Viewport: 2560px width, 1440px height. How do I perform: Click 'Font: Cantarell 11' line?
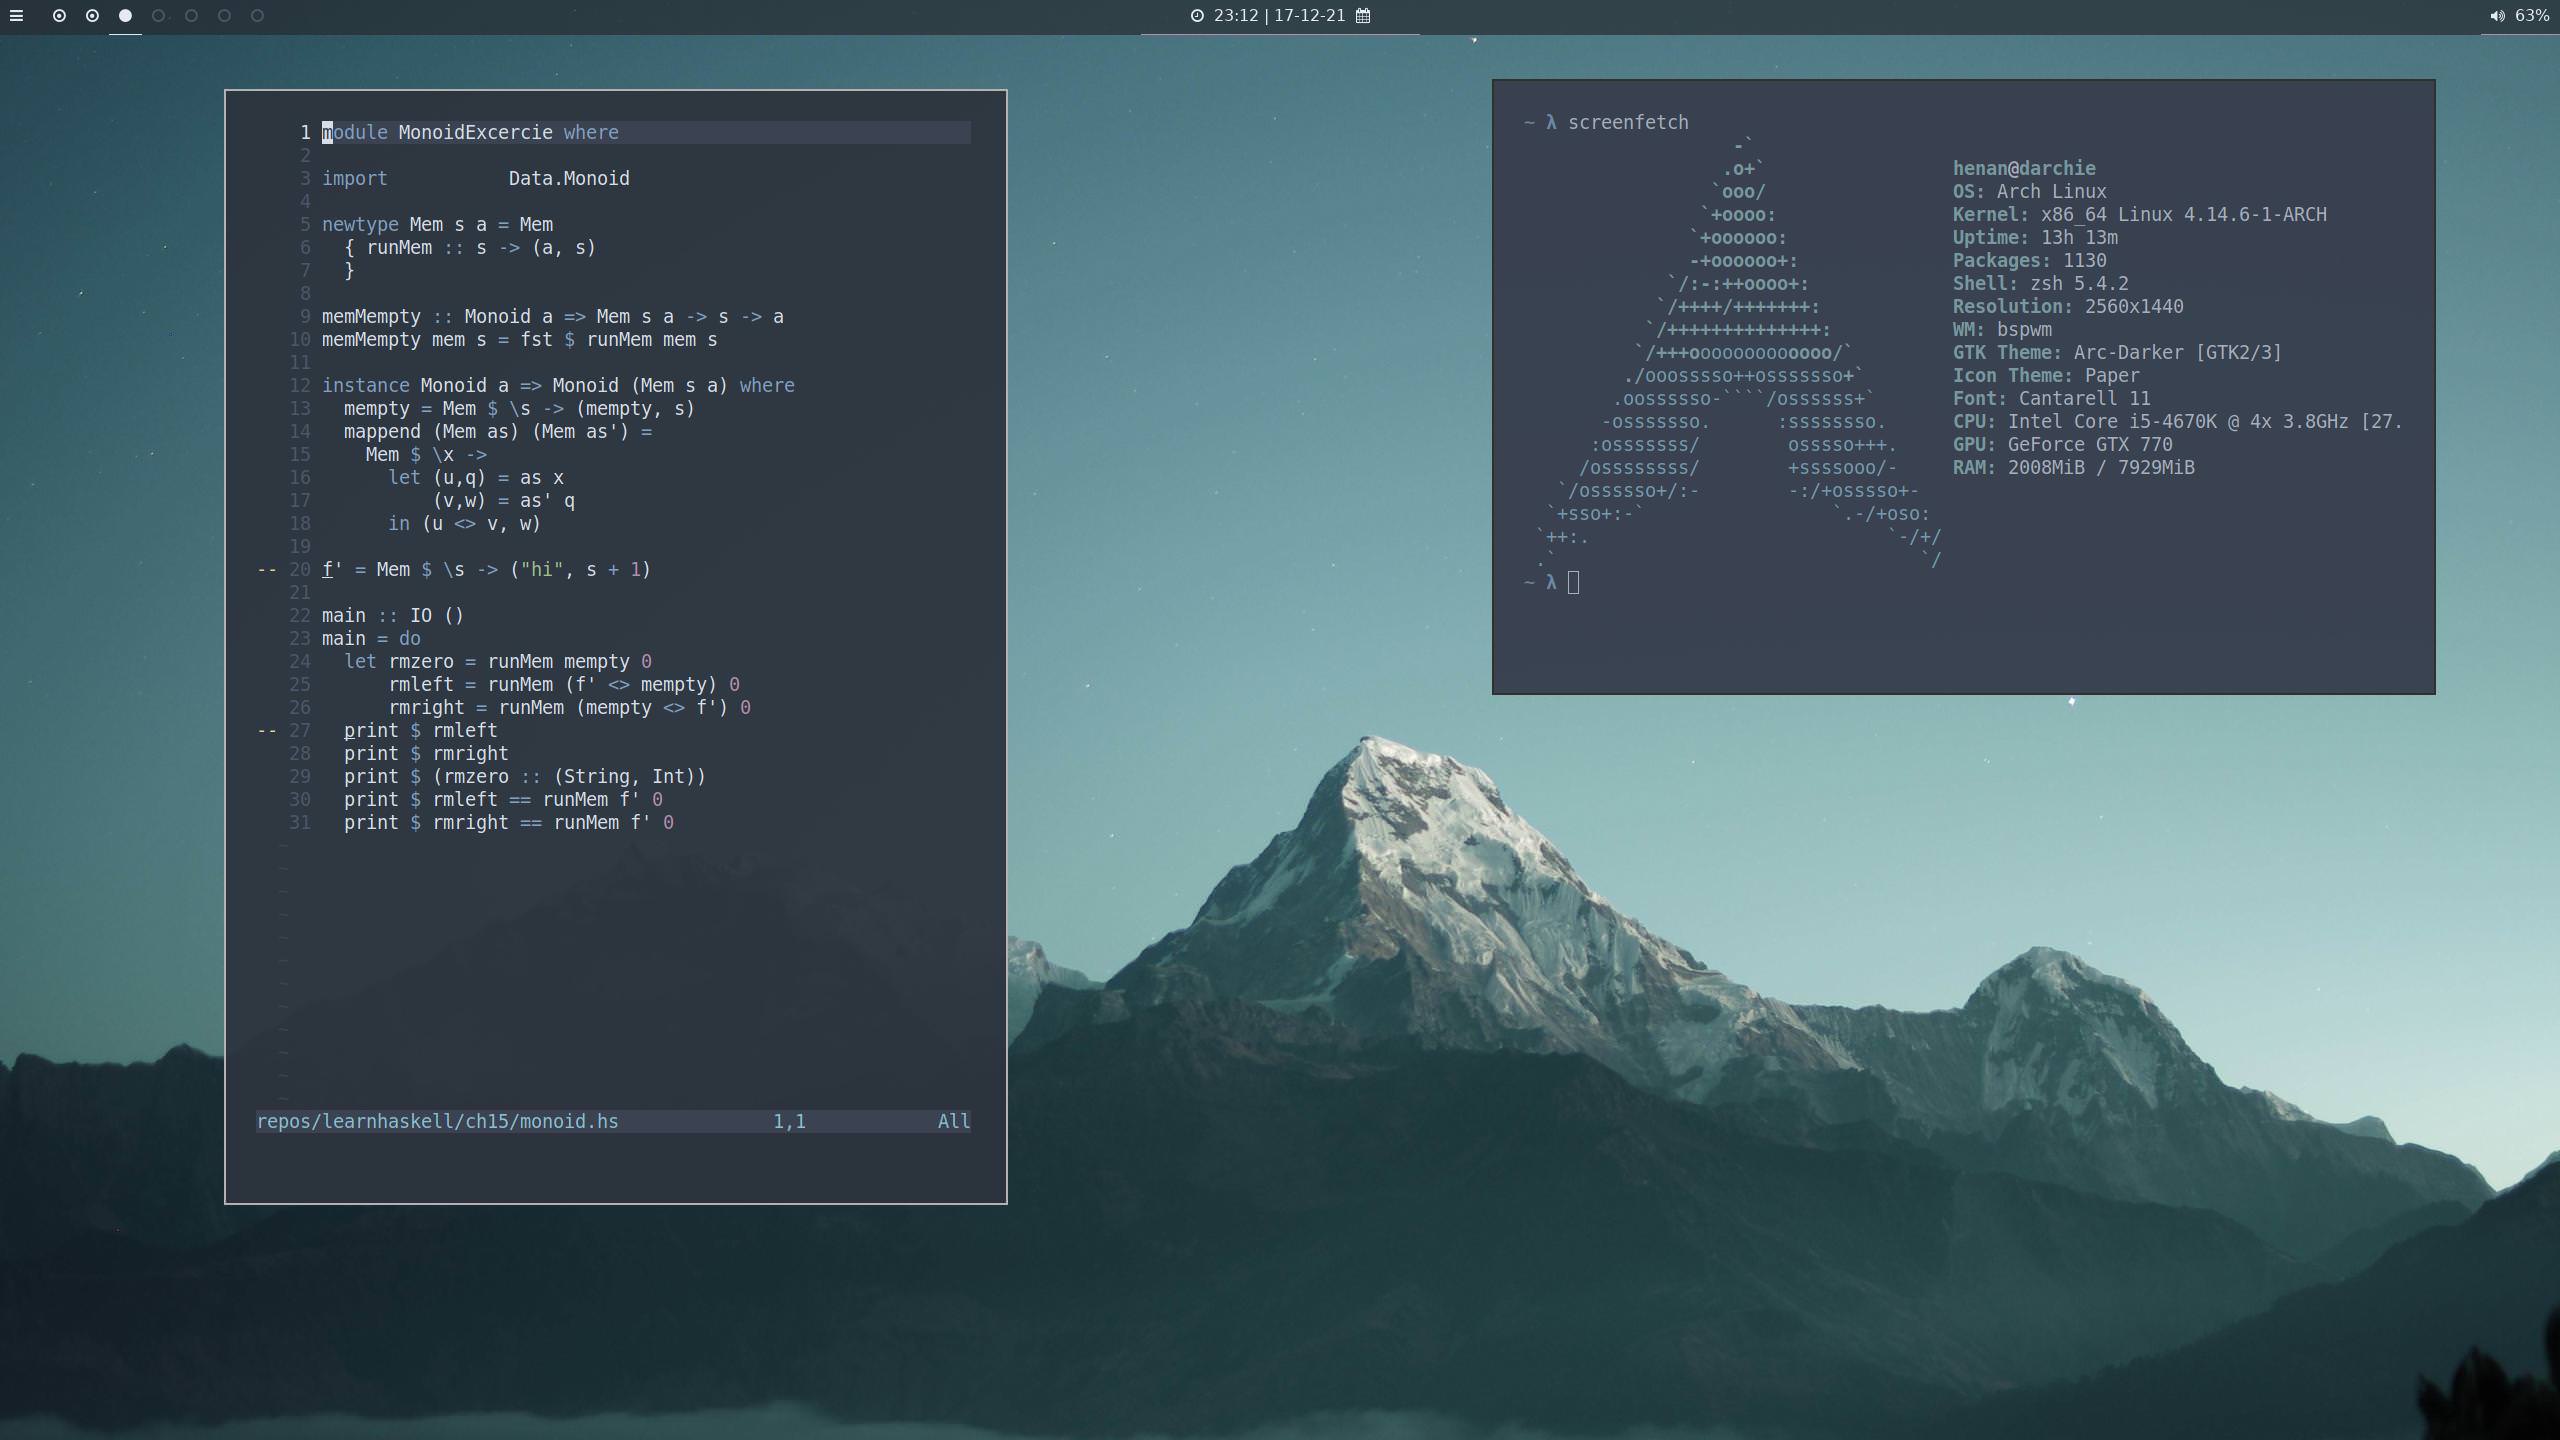coord(2052,398)
